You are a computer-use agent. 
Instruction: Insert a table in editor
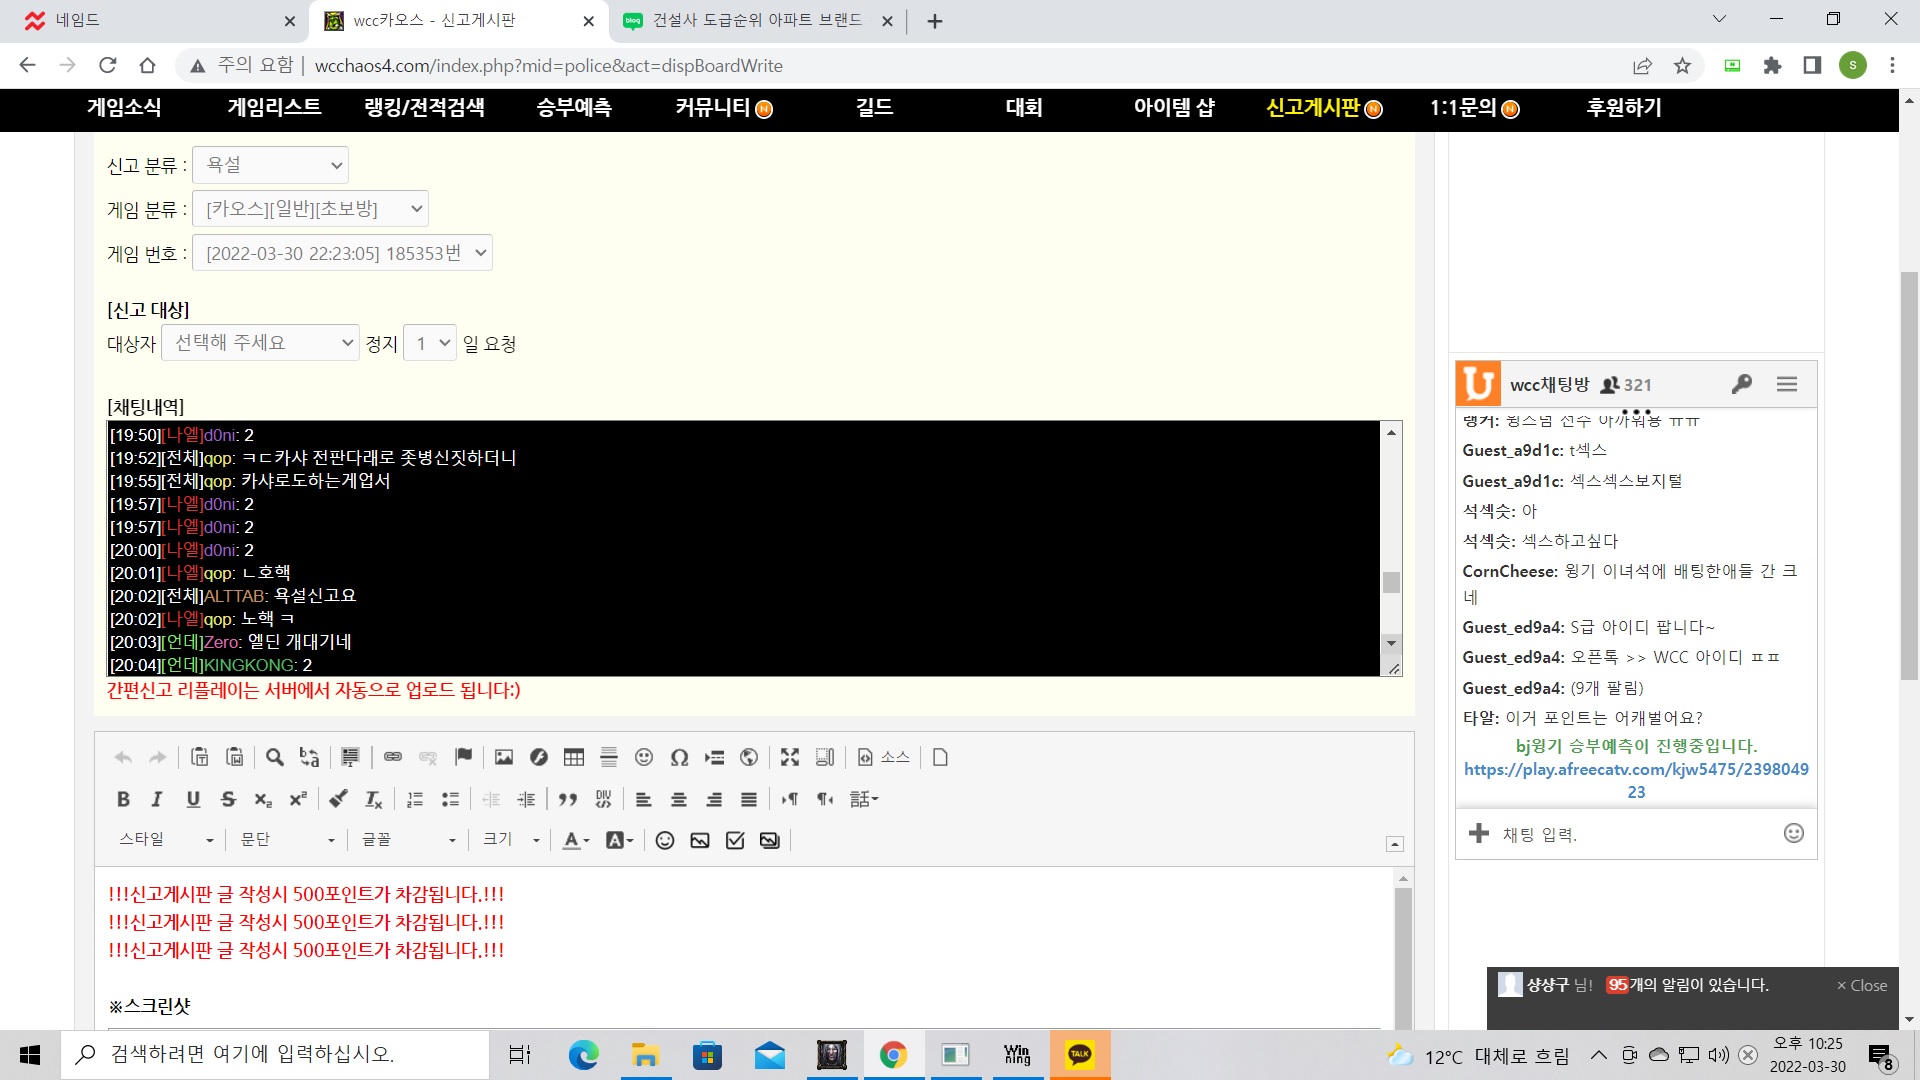574,757
